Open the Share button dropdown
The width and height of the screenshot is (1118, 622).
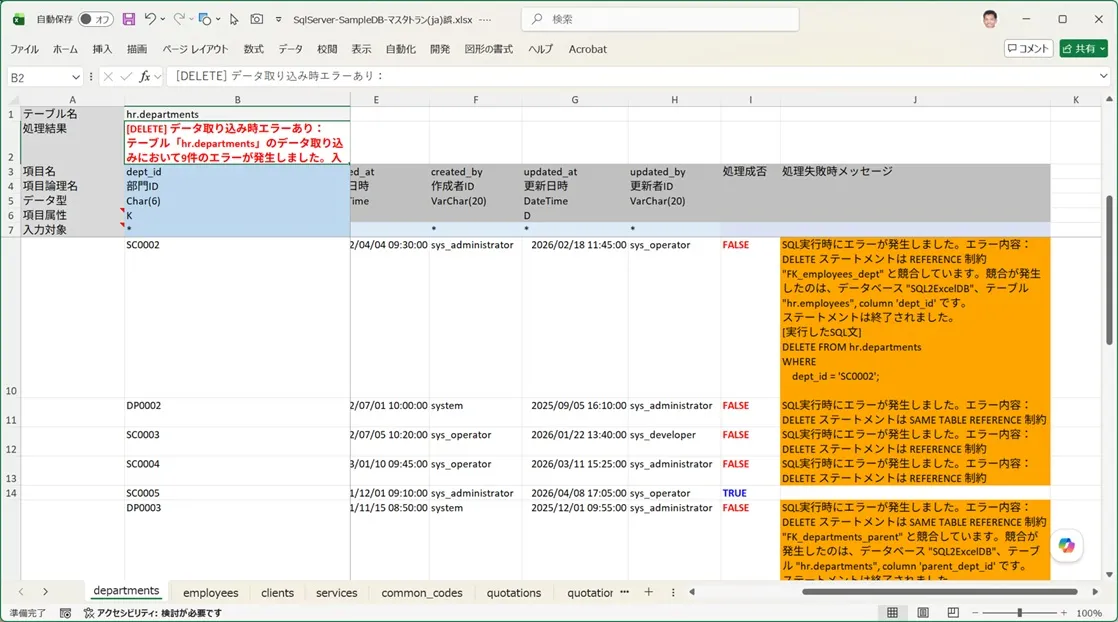(x=1103, y=49)
